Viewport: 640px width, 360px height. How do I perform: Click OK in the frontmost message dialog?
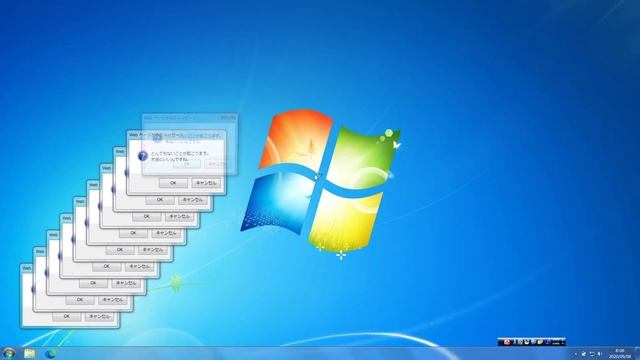pyautogui.click(x=173, y=183)
